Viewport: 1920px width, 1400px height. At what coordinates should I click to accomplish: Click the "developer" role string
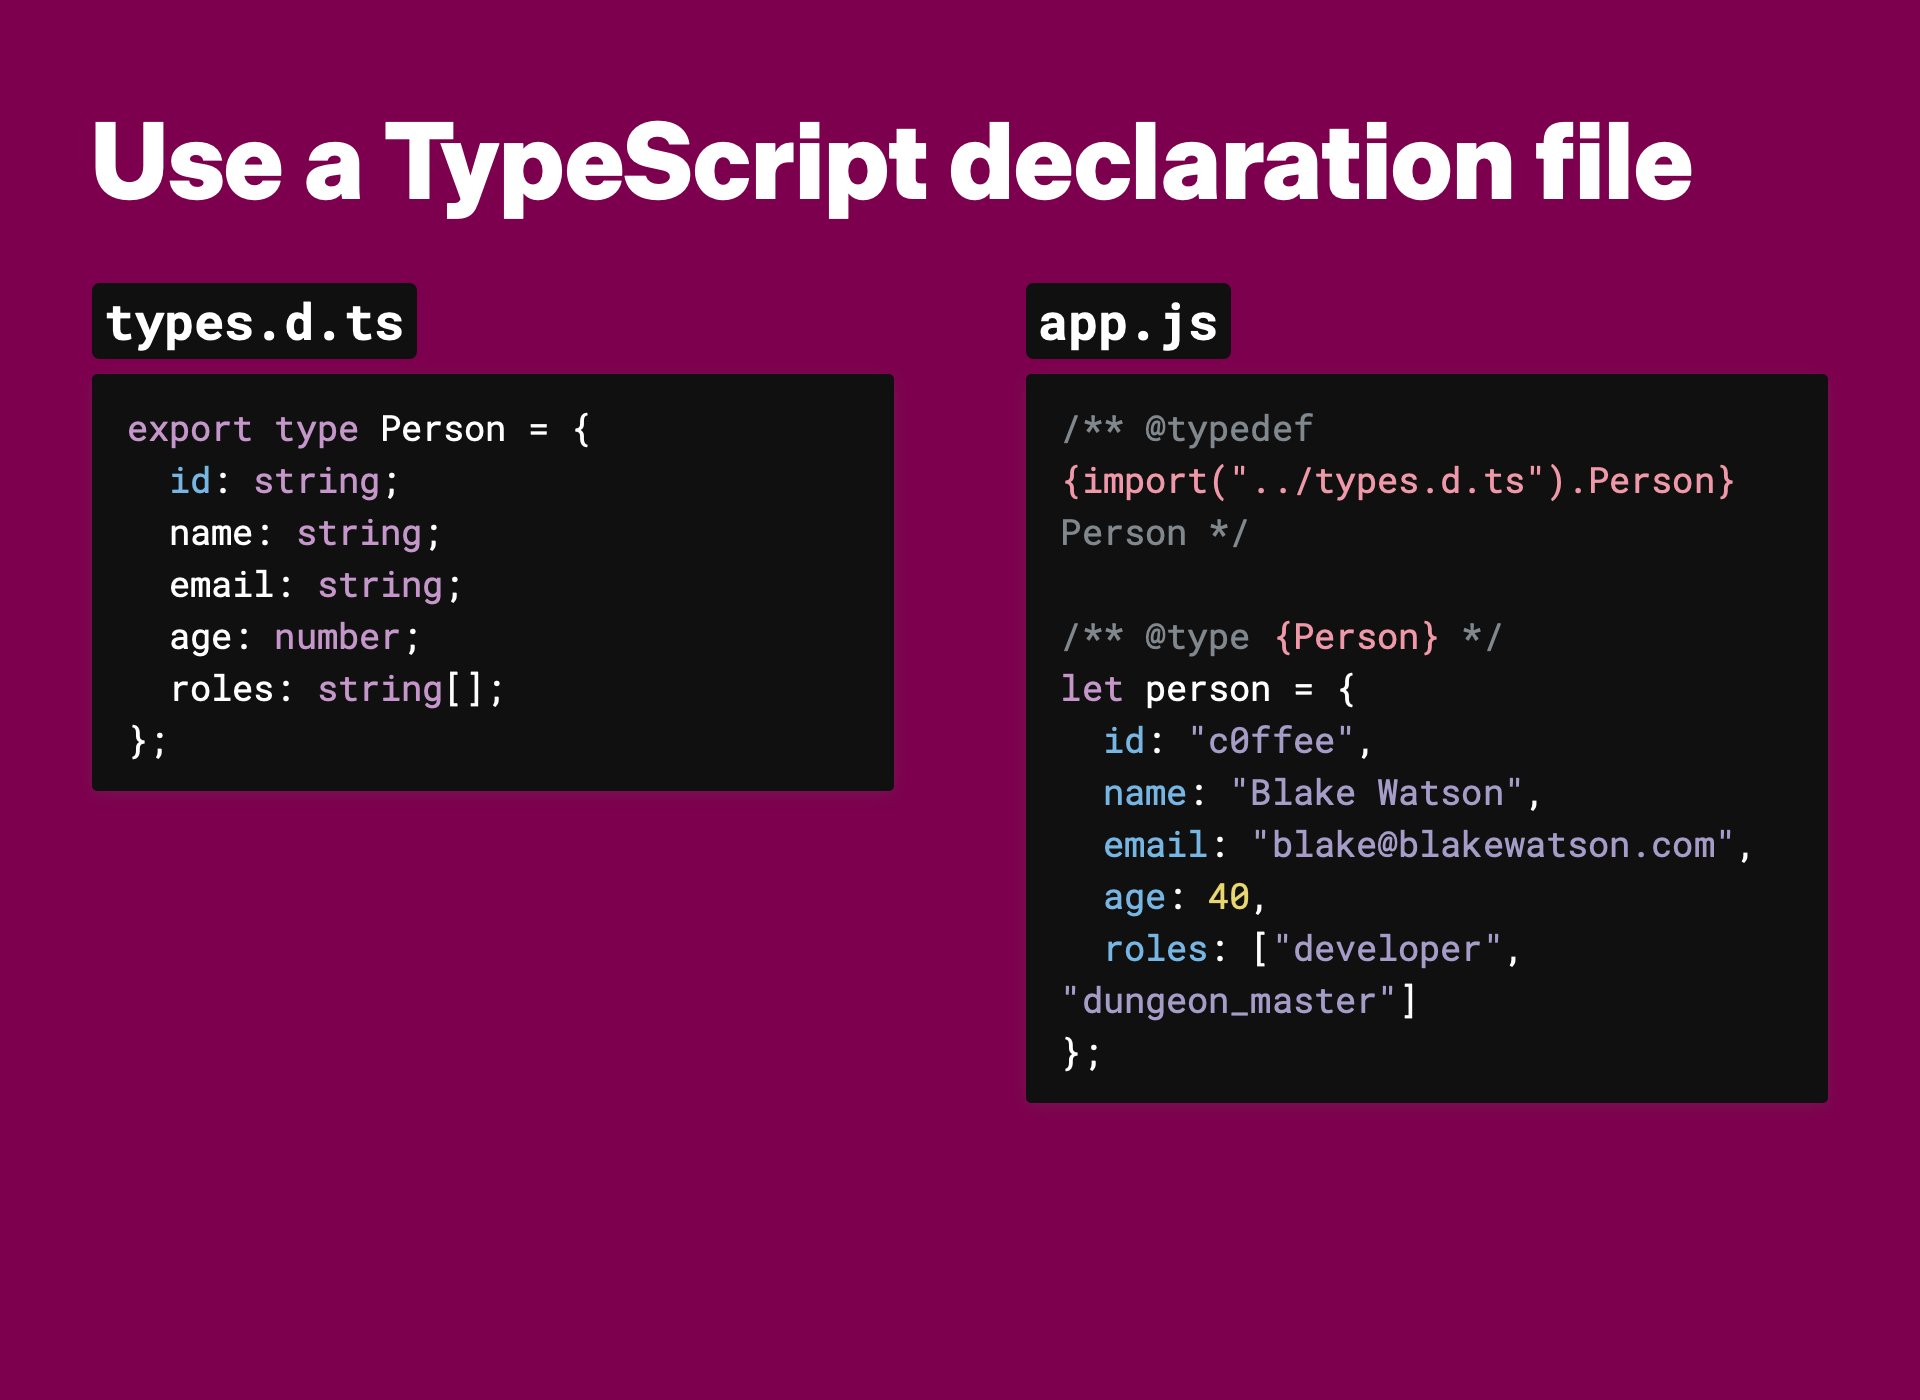click(x=1386, y=949)
